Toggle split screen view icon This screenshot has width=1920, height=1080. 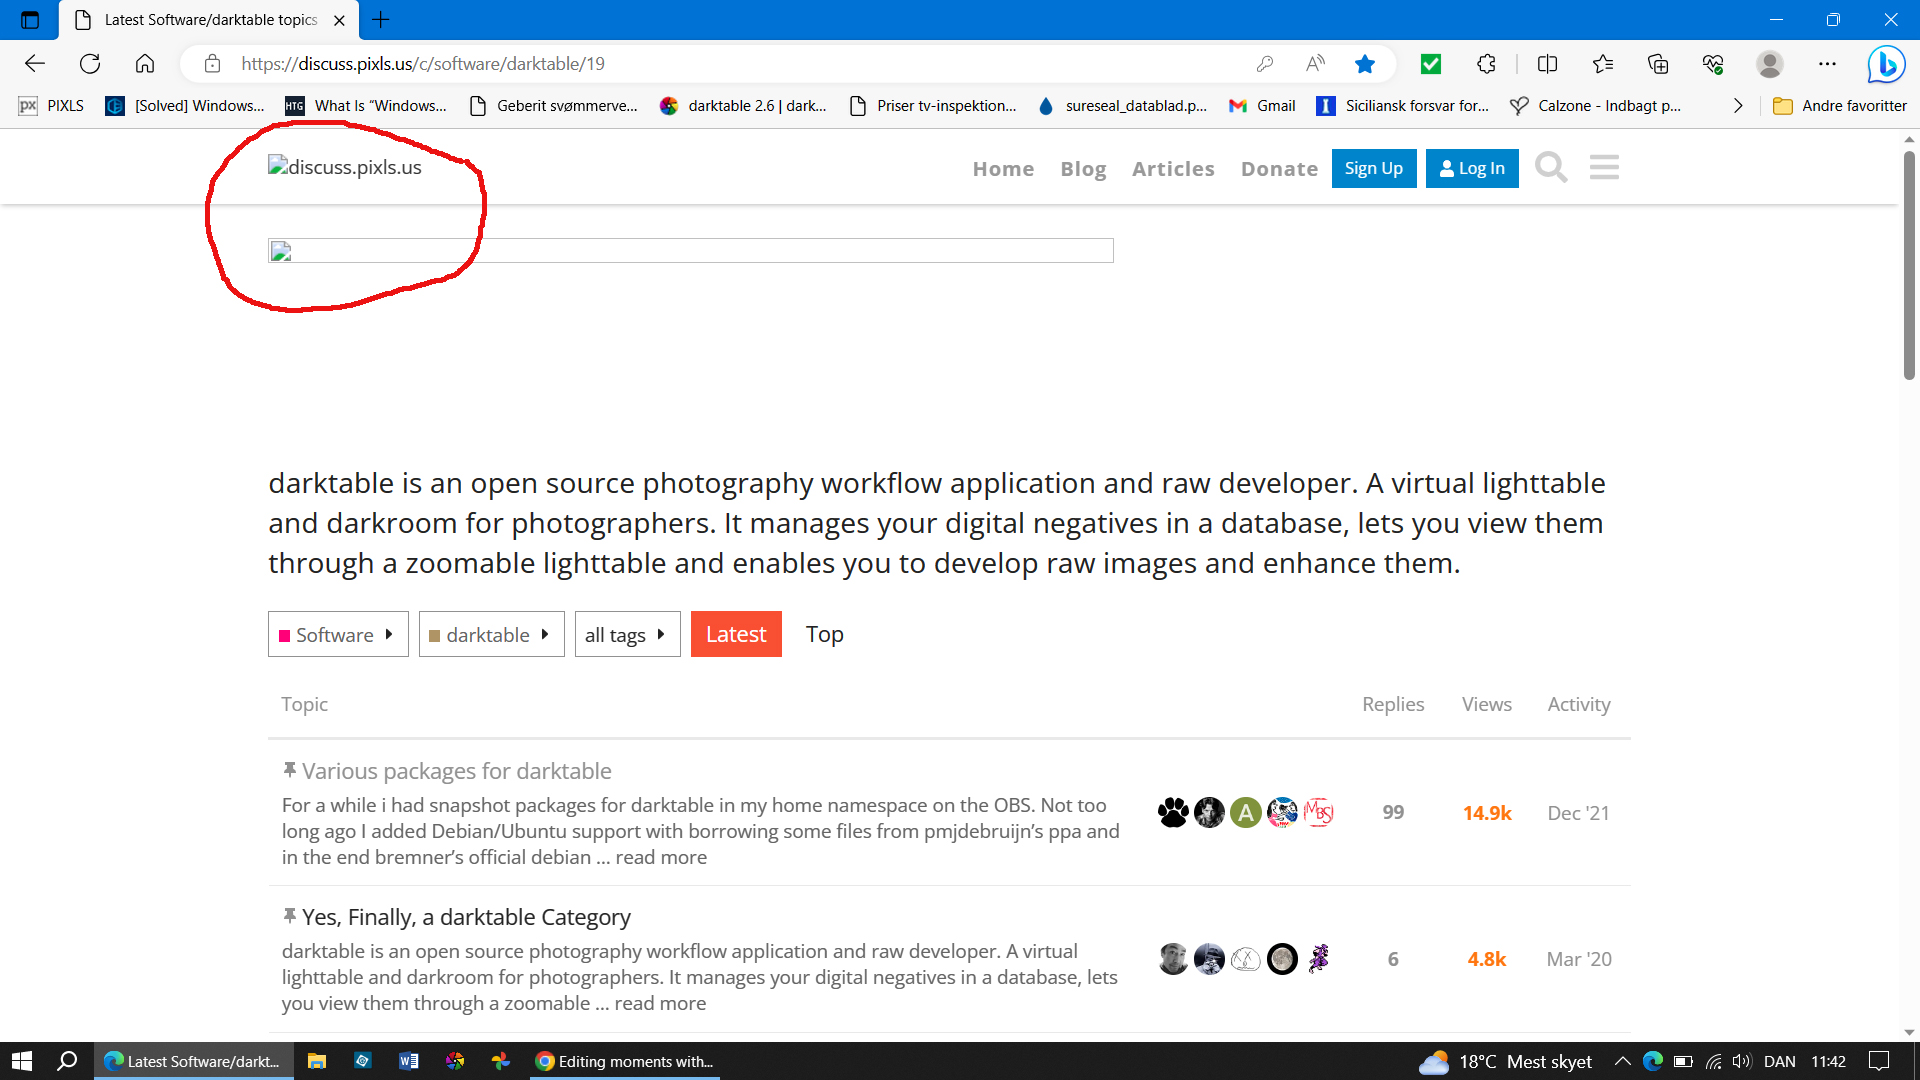(x=1547, y=64)
